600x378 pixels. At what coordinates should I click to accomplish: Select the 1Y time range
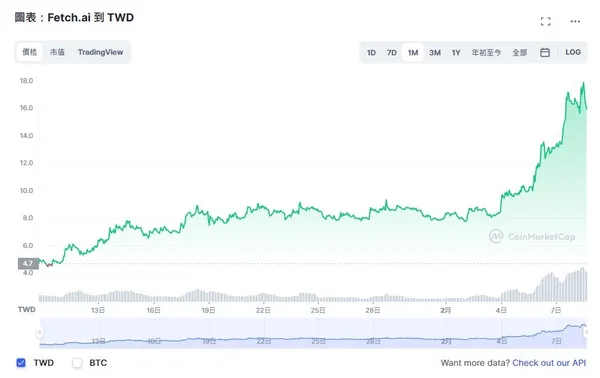coord(456,52)
